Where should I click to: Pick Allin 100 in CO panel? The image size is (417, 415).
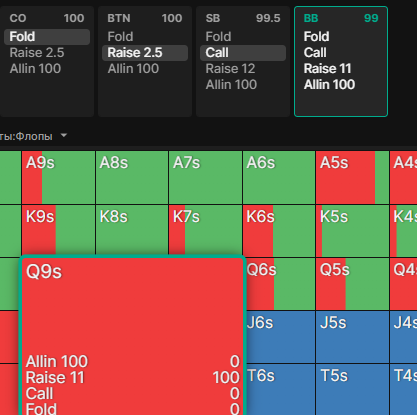point(35,69)
